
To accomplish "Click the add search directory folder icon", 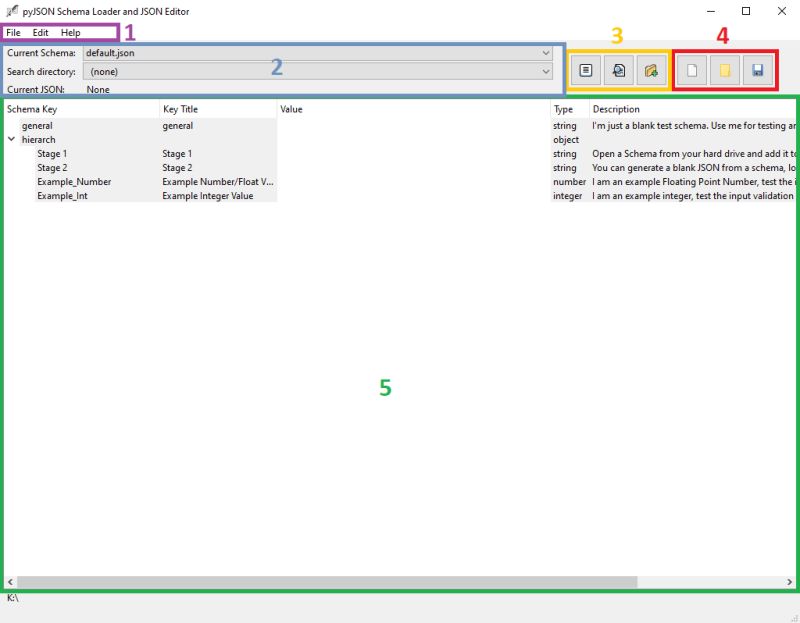I will coord(651,70).
